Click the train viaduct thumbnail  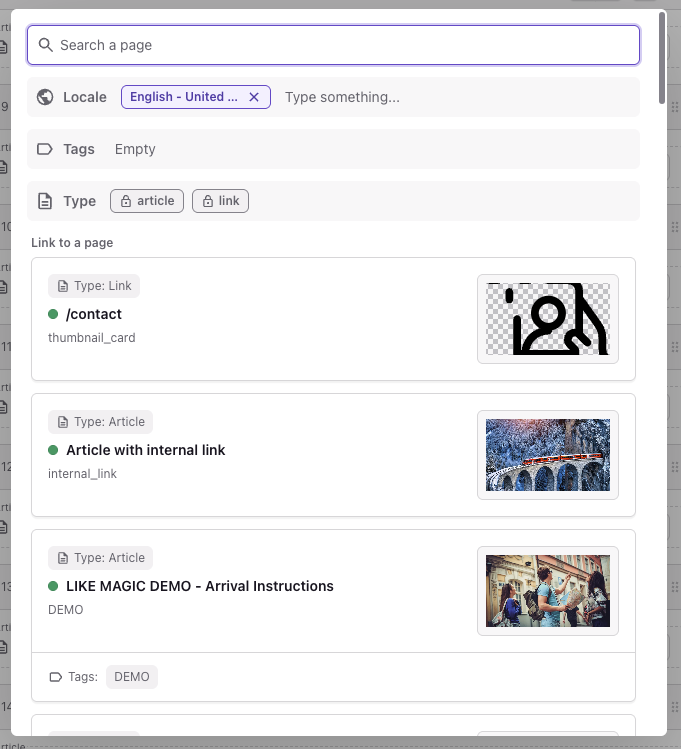[548, 455]
